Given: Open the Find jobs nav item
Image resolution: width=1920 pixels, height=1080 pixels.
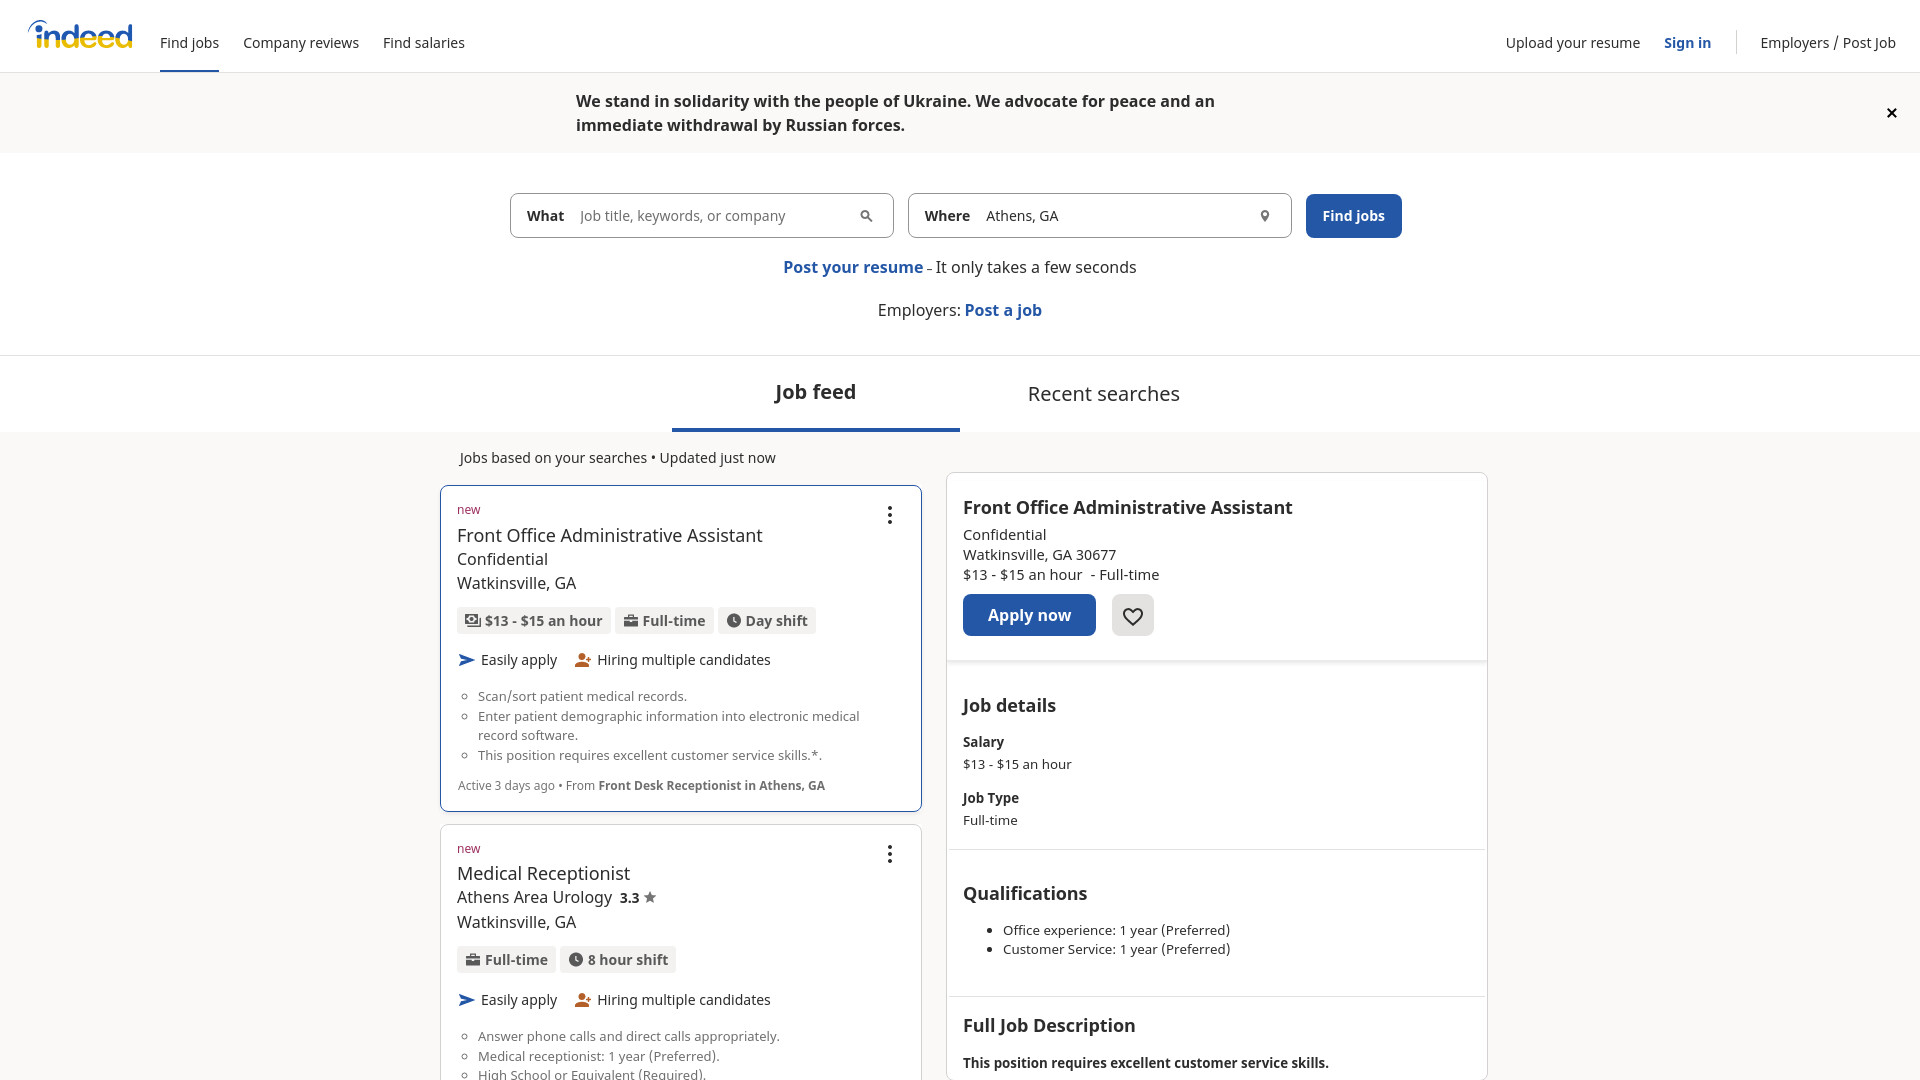Looking at the screenshot, I should [x=189, y=43].
